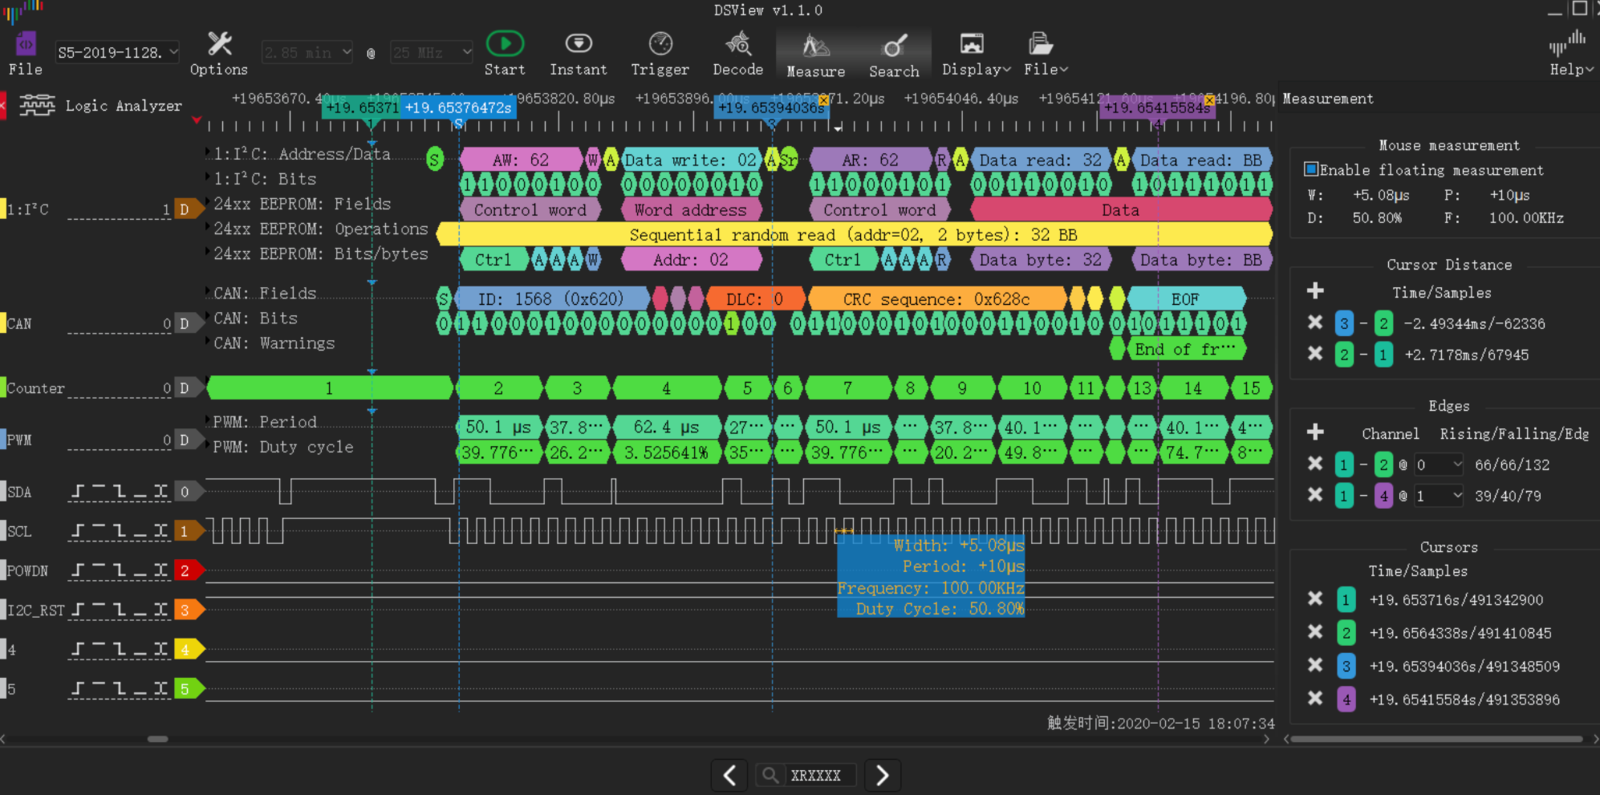Click the Logic Analyzer mode icon
Image resolution: width=1600 pixels, height=795 pixels.
click(37, 105)
